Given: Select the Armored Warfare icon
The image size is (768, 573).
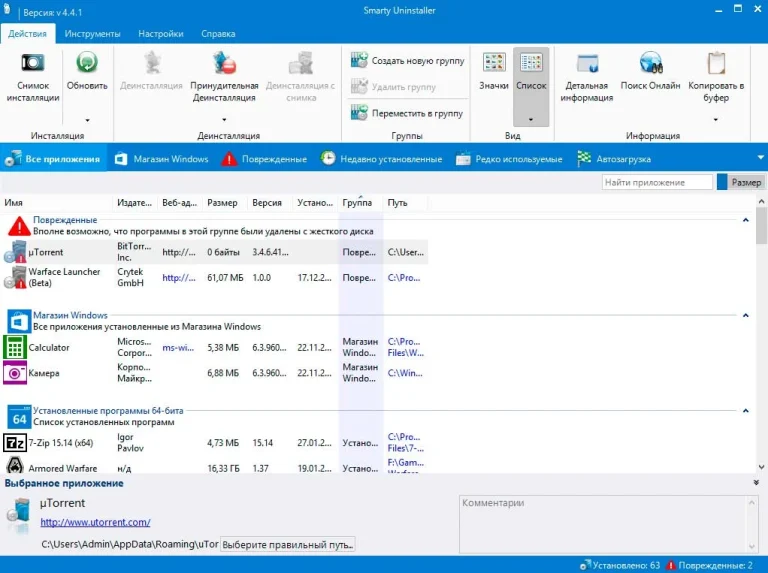Looking at the screenshot, I should pyautogui.click(x=15, y=465).
